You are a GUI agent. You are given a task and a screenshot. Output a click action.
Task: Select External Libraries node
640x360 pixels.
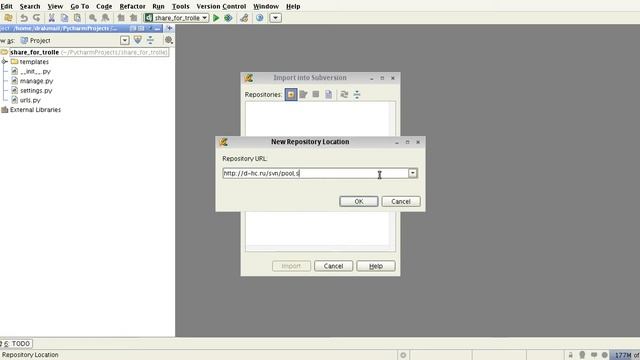[x=35, y=110]
